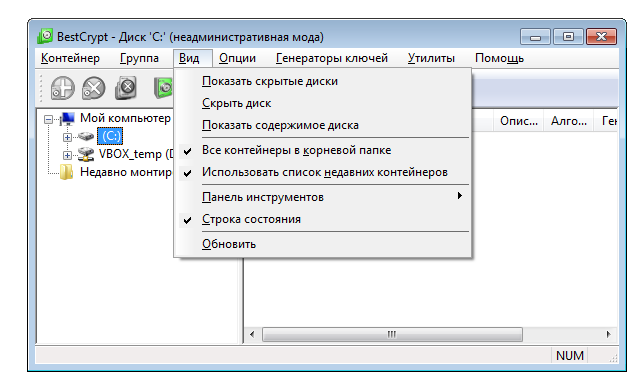638x384 pixels.
Task: Expand the (C:) drive node
Action: [x=67, y=137]
